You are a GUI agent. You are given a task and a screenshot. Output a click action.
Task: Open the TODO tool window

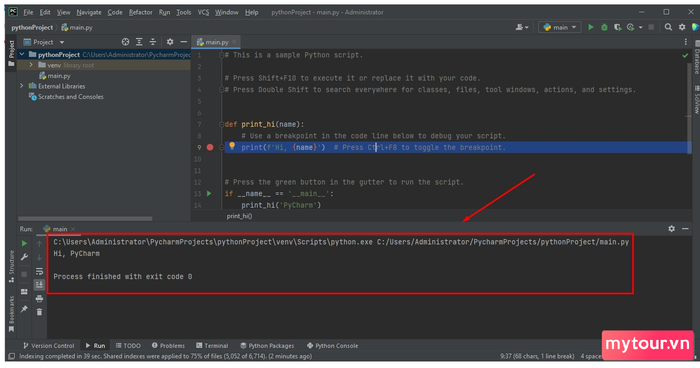click(x=128, y=346)
